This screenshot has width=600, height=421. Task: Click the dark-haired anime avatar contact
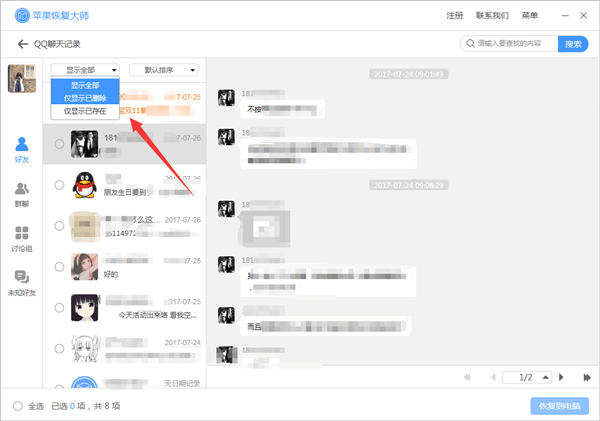click(85, 308)
